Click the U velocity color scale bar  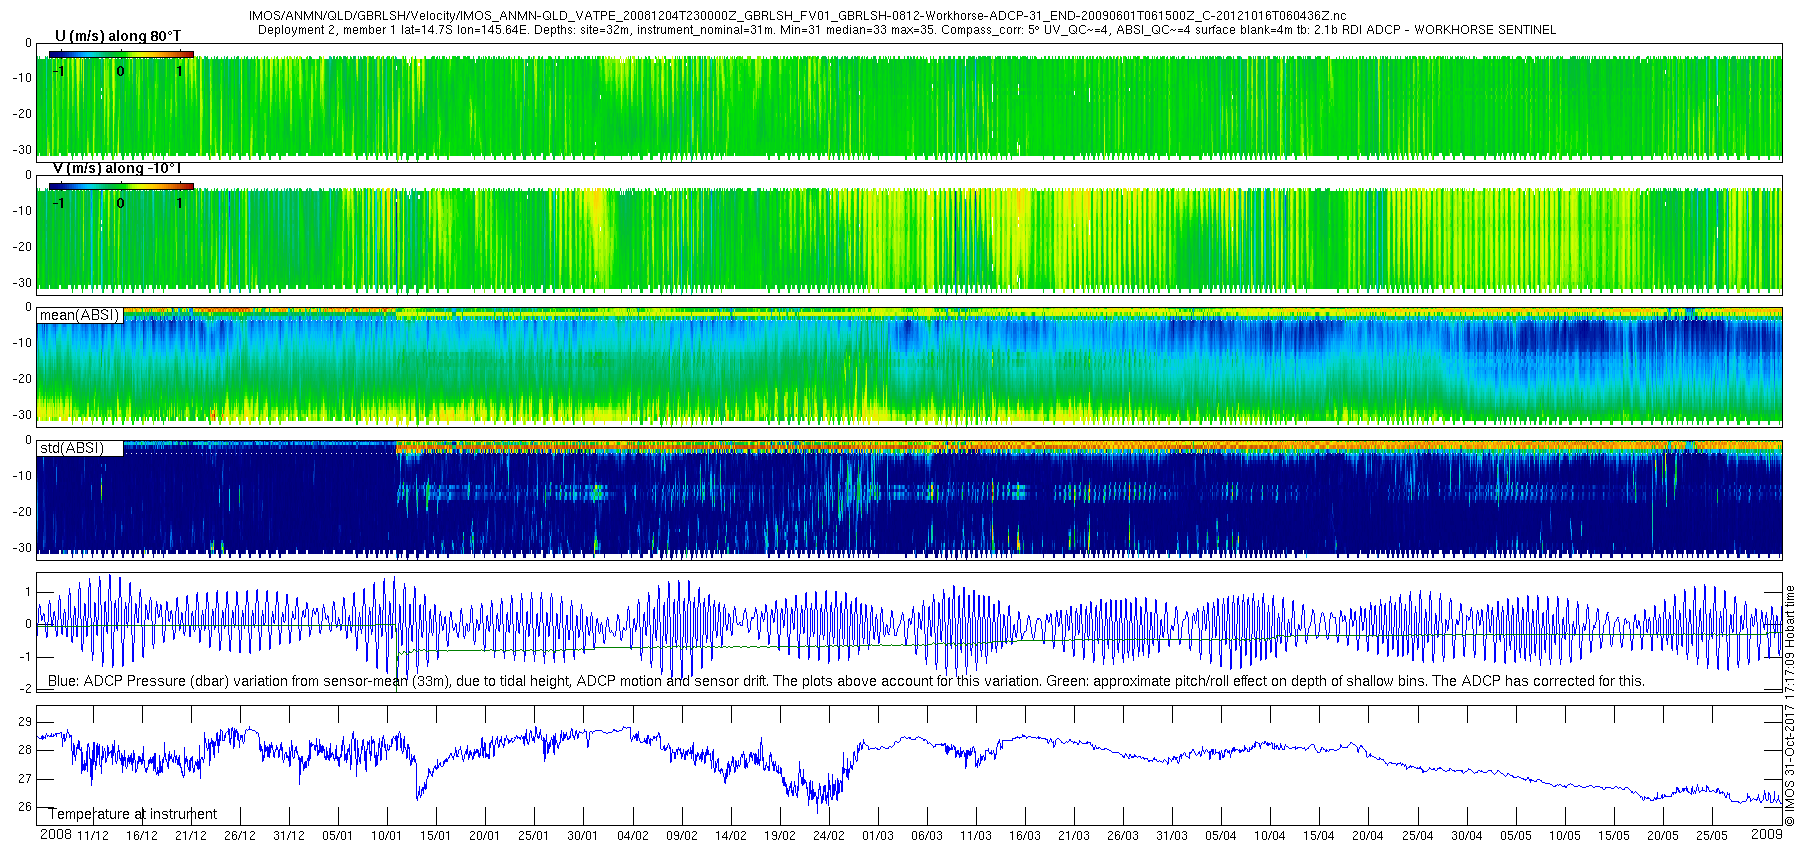click(121, 54)
